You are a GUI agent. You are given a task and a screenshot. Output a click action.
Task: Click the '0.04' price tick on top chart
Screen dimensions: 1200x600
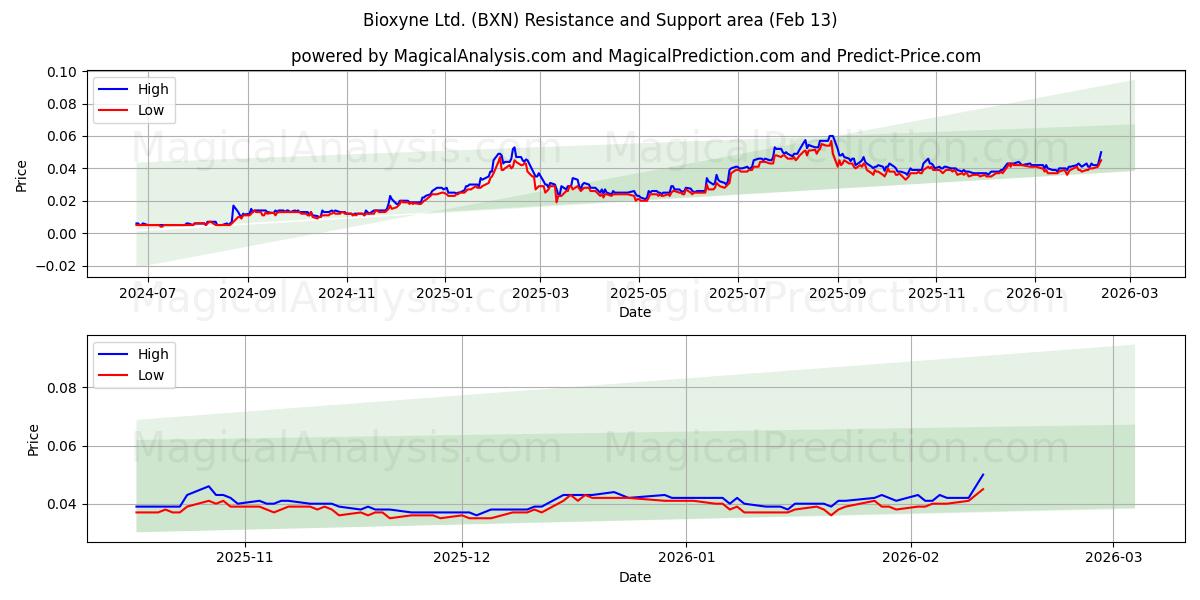pyautogui.click(x=62, y=169)
